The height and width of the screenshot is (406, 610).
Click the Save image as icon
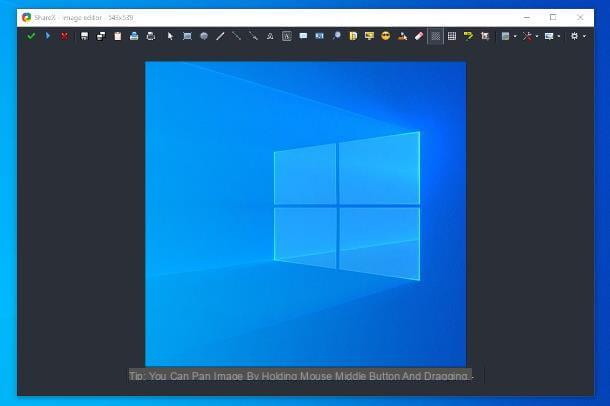click(101, 36)
